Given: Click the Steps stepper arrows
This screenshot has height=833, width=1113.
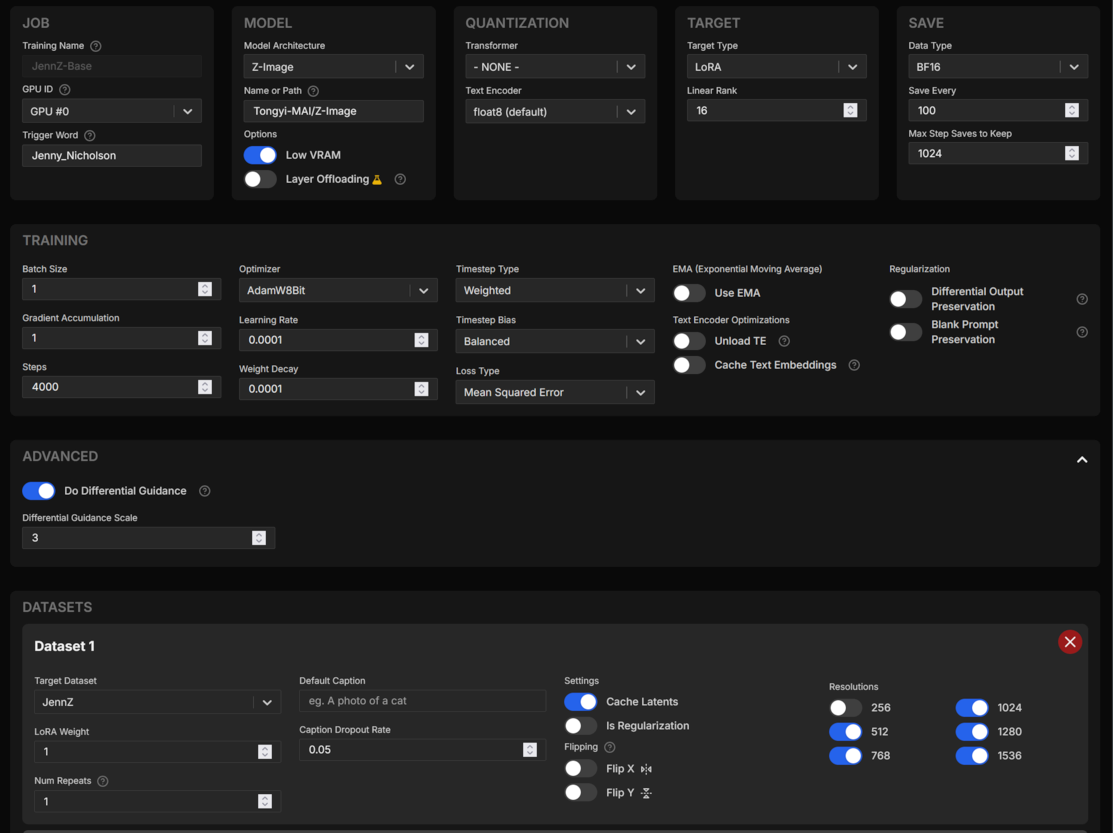Looking at the screenshot, I should point(205,387).
